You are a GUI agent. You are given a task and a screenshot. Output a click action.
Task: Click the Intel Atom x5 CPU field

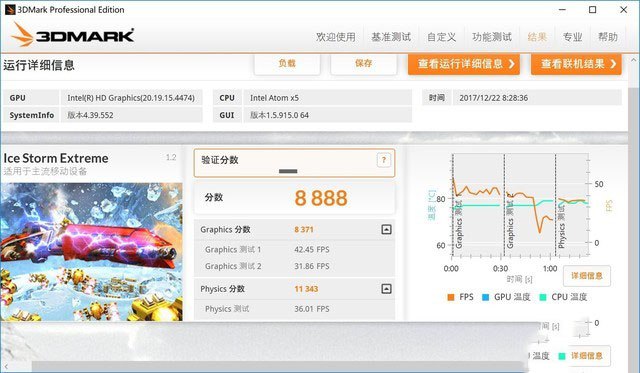pos(327,98)
